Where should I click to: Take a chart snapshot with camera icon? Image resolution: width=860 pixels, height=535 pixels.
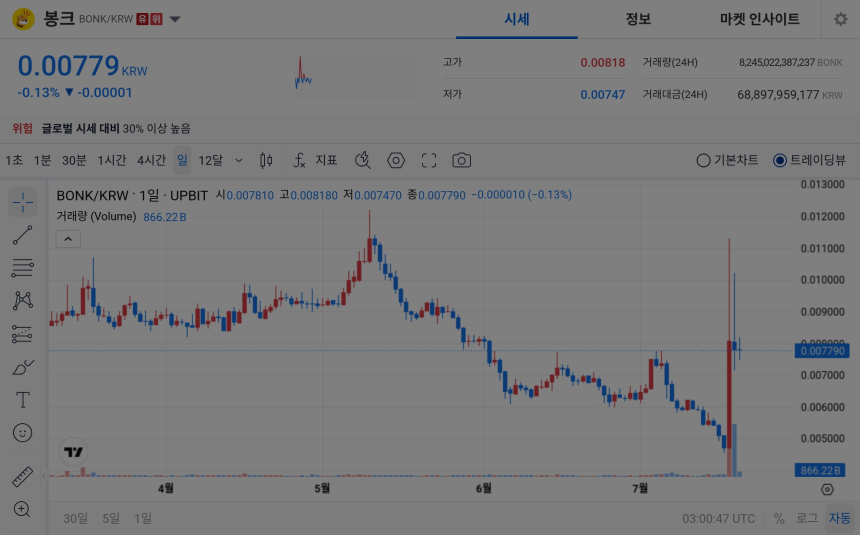pos(461,160)
